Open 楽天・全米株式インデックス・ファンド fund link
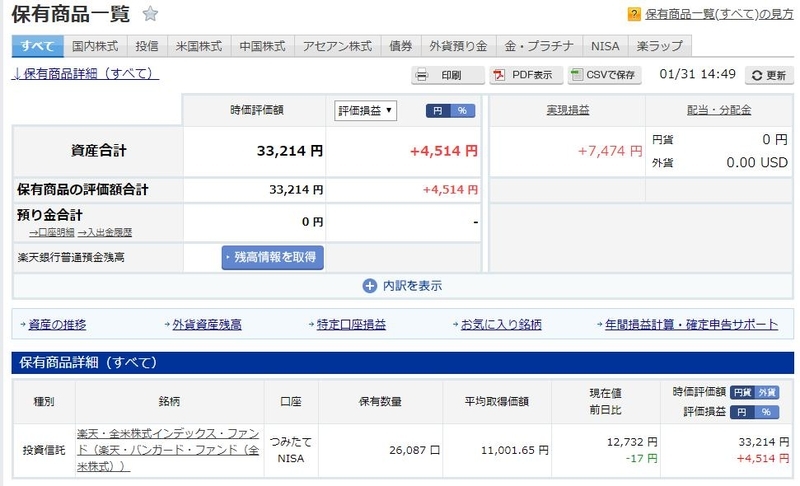 coord(168,450)
